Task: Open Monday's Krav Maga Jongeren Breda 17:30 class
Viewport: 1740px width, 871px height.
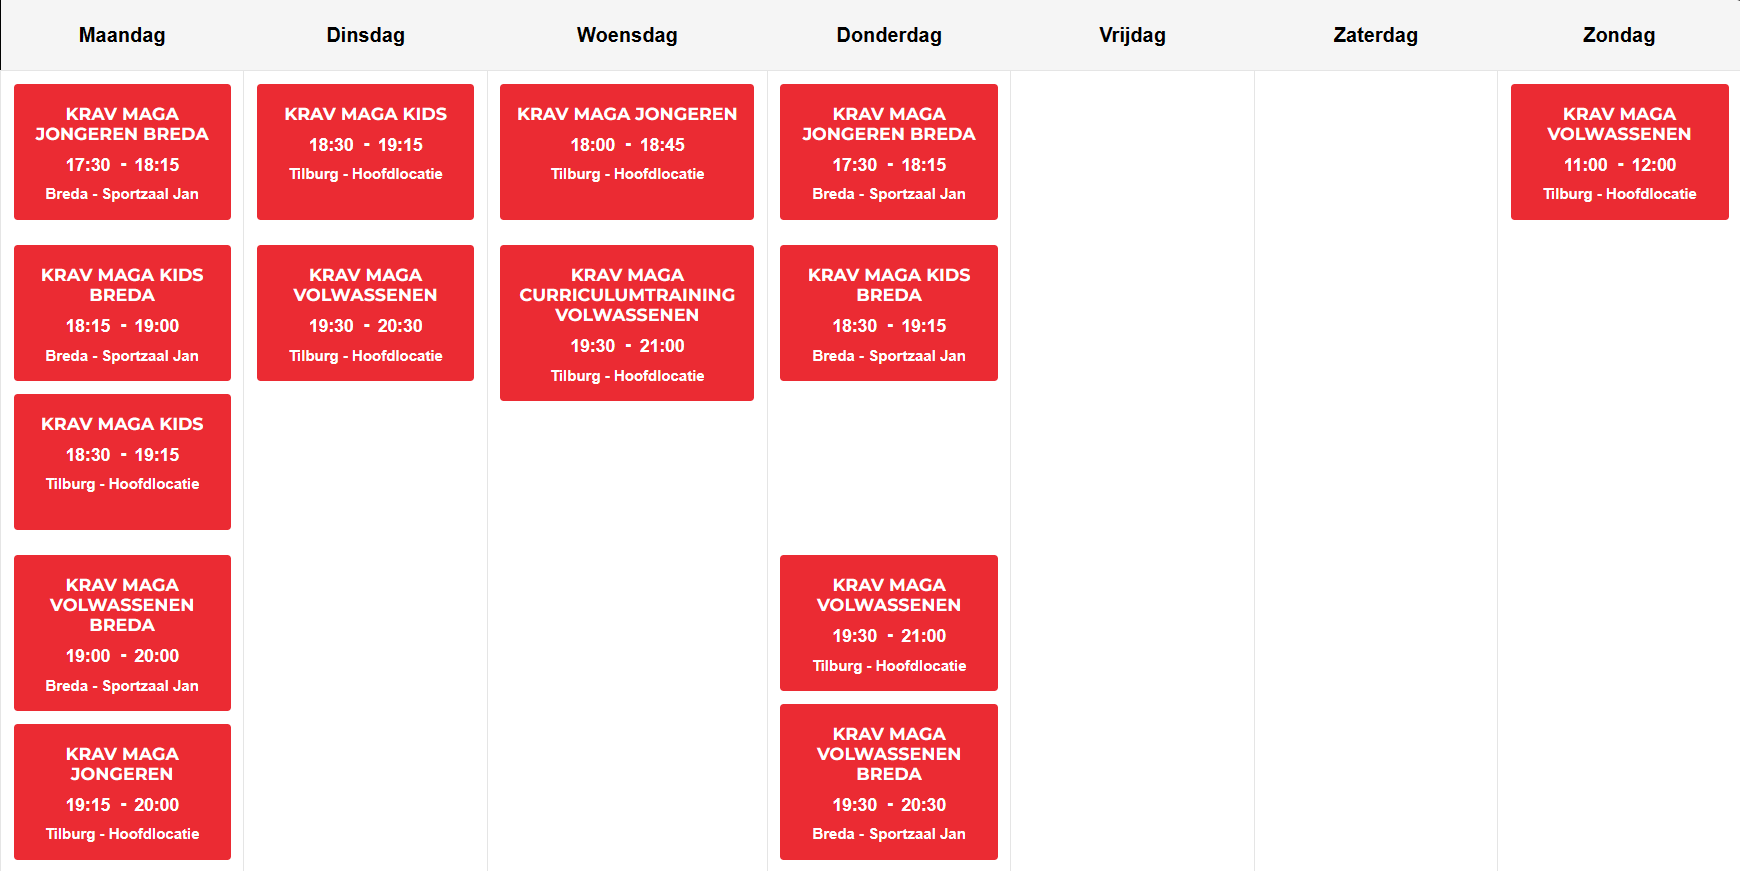Action: (x=122, y=152)
